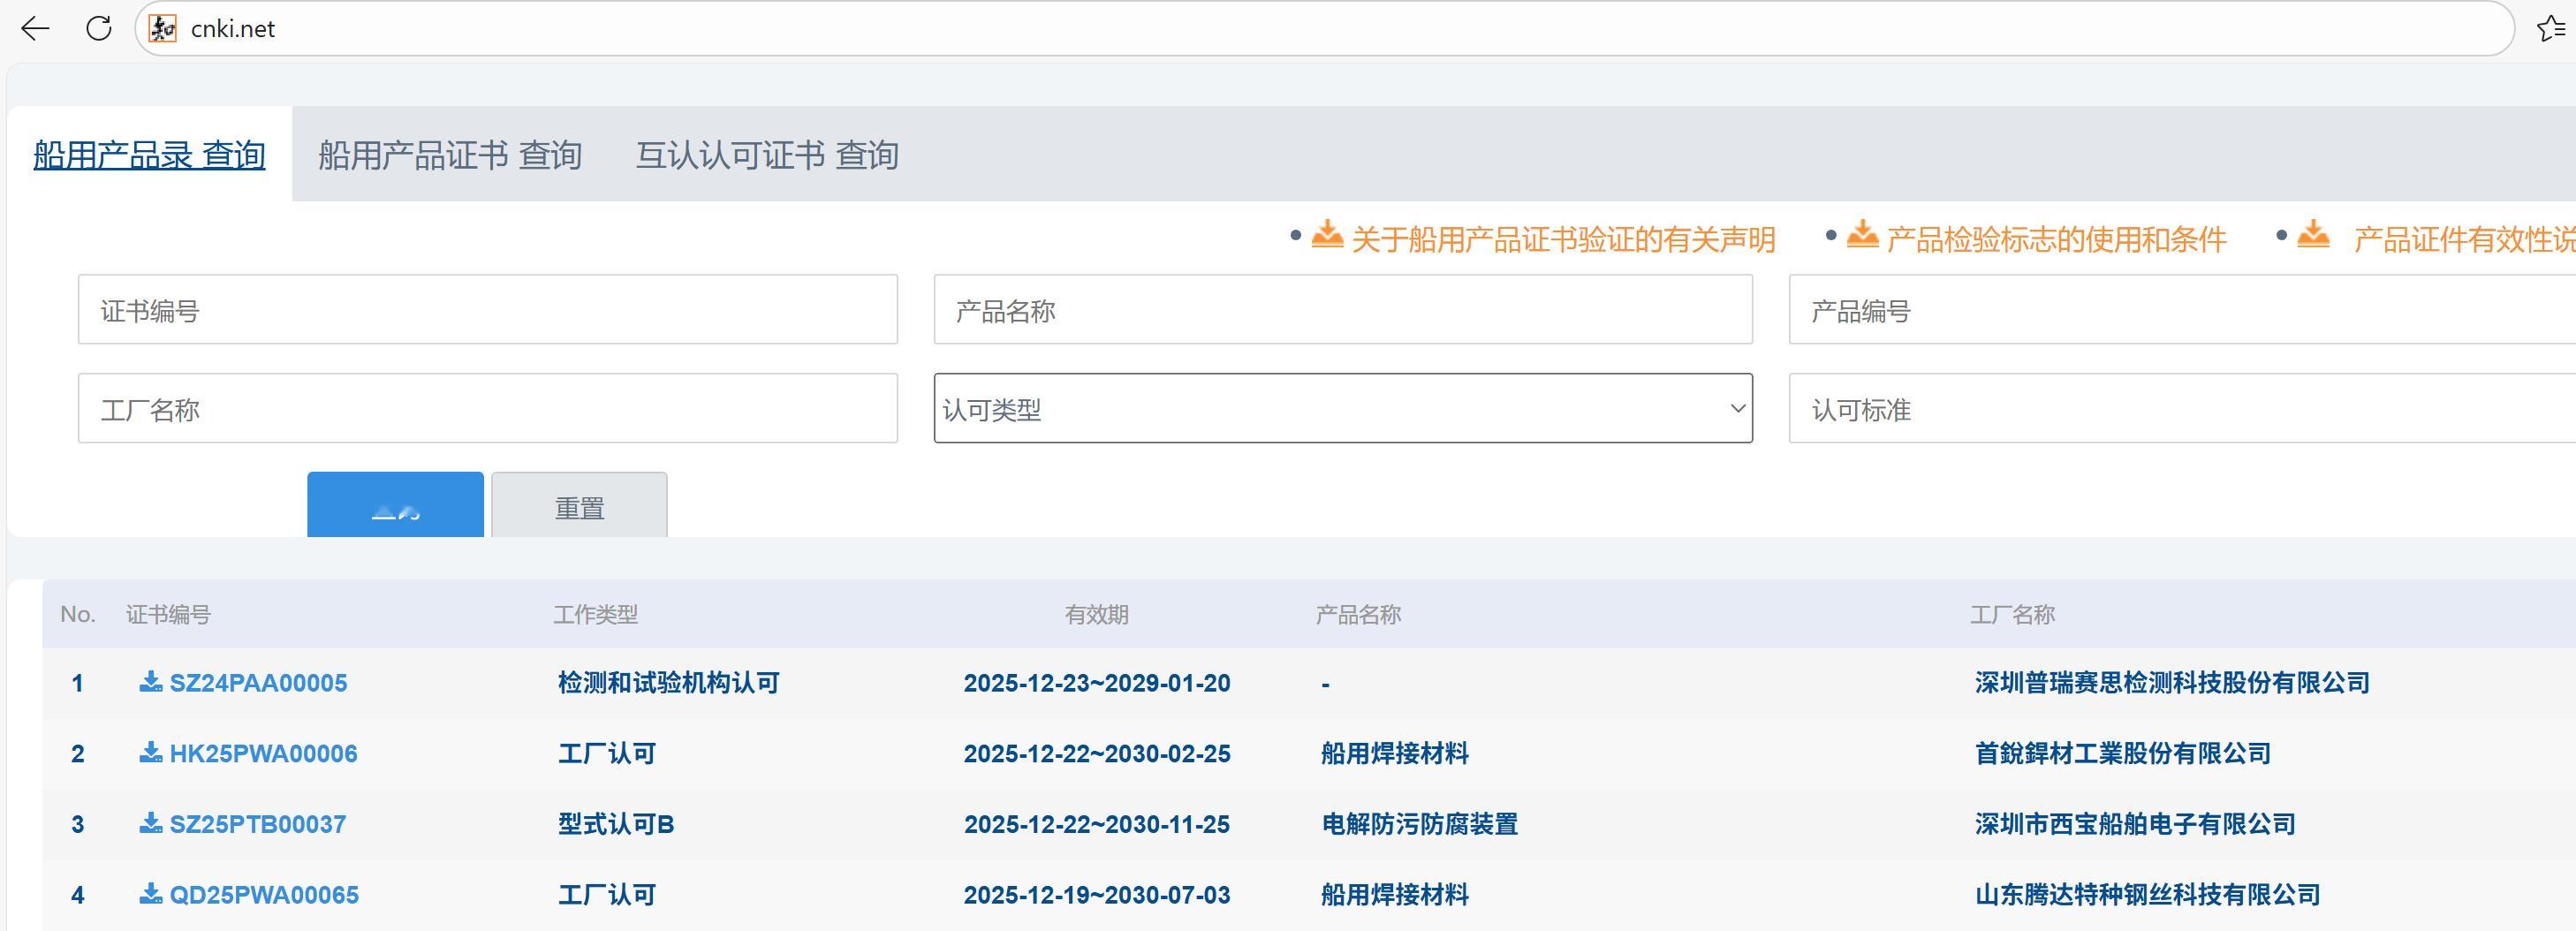Focus the 工厂名称 input field
The image size is (2576, 931).
[488, 409]
